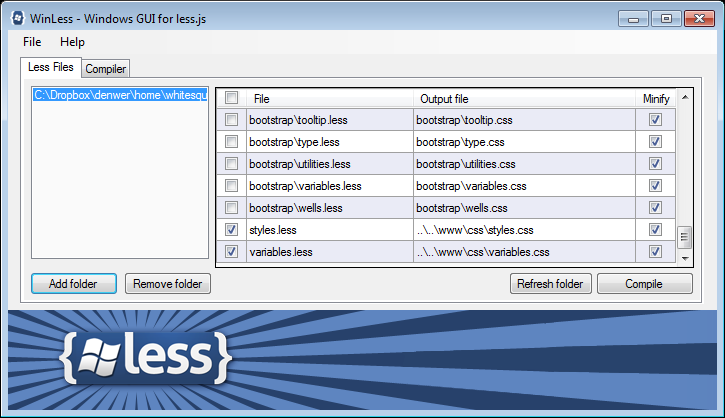Switch to the Compiler tab
The width and height of the screenshot is (725, 418).
pyautogui.click(x=105, y=69)
